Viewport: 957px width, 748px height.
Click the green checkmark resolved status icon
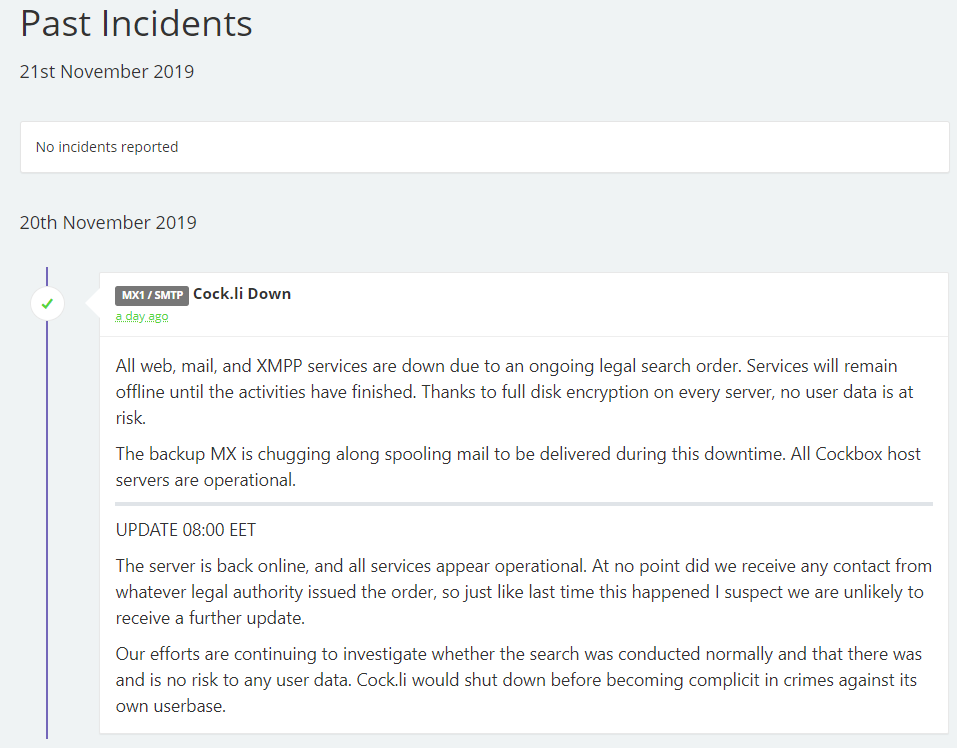click(48, 302)
